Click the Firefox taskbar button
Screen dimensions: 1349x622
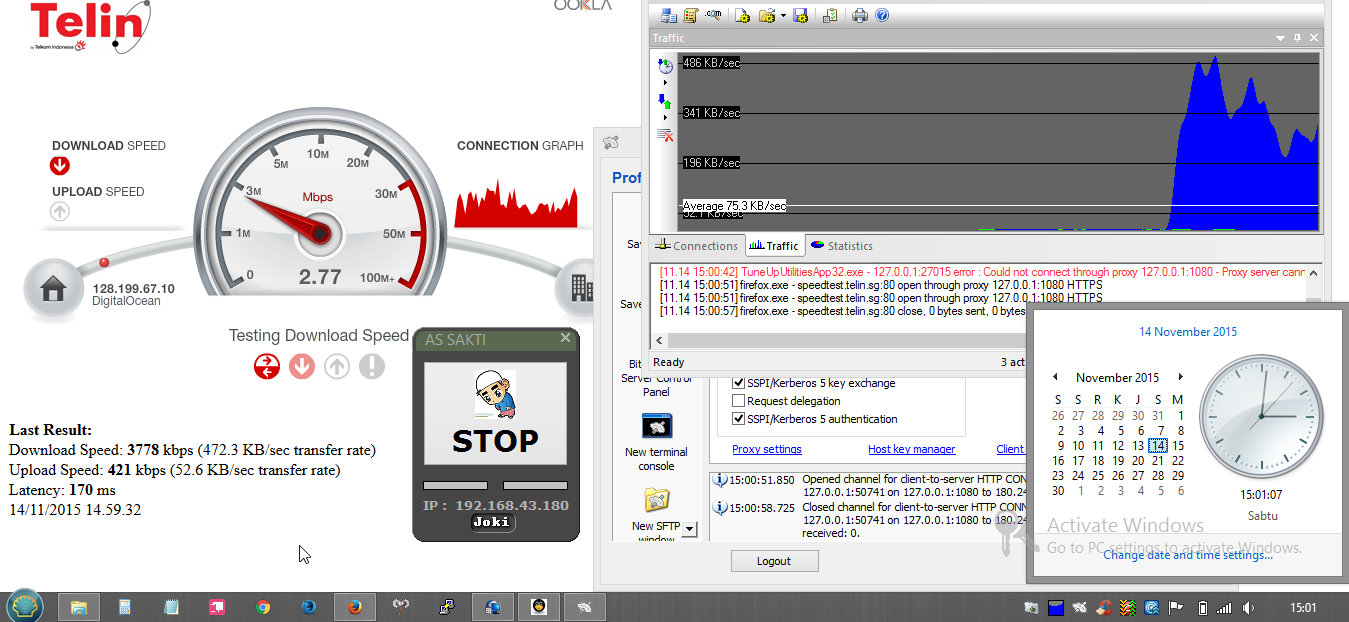pos(354,606)
